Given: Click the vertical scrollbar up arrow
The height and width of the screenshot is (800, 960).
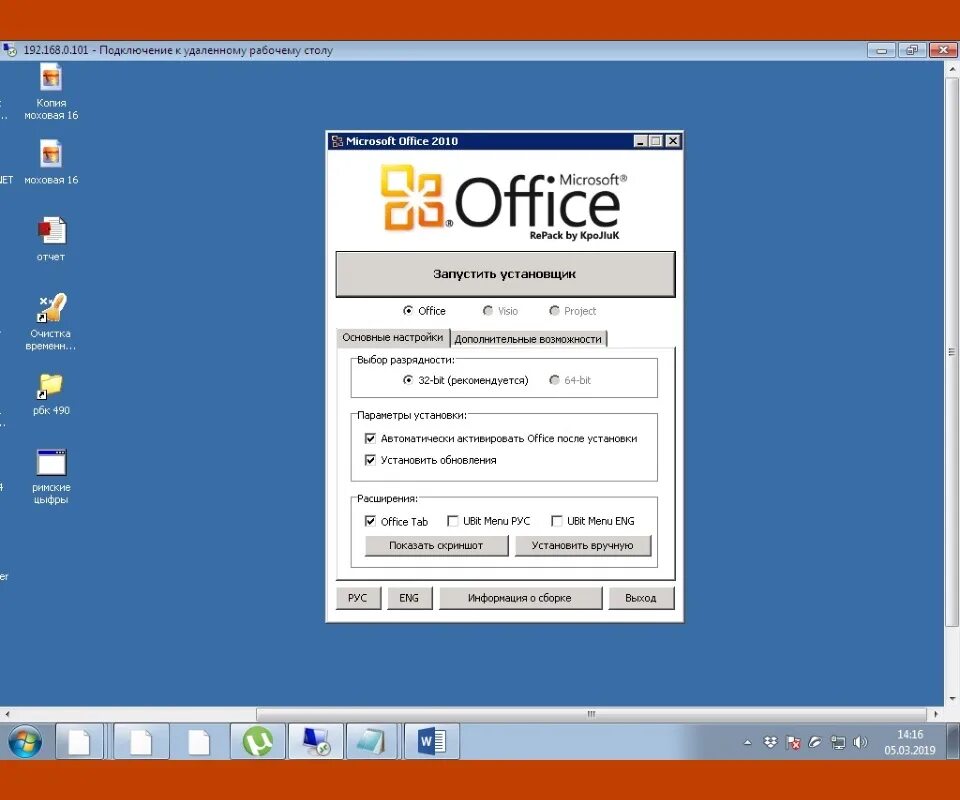Looking at the screenshot, I should click(x=952, y=70).
